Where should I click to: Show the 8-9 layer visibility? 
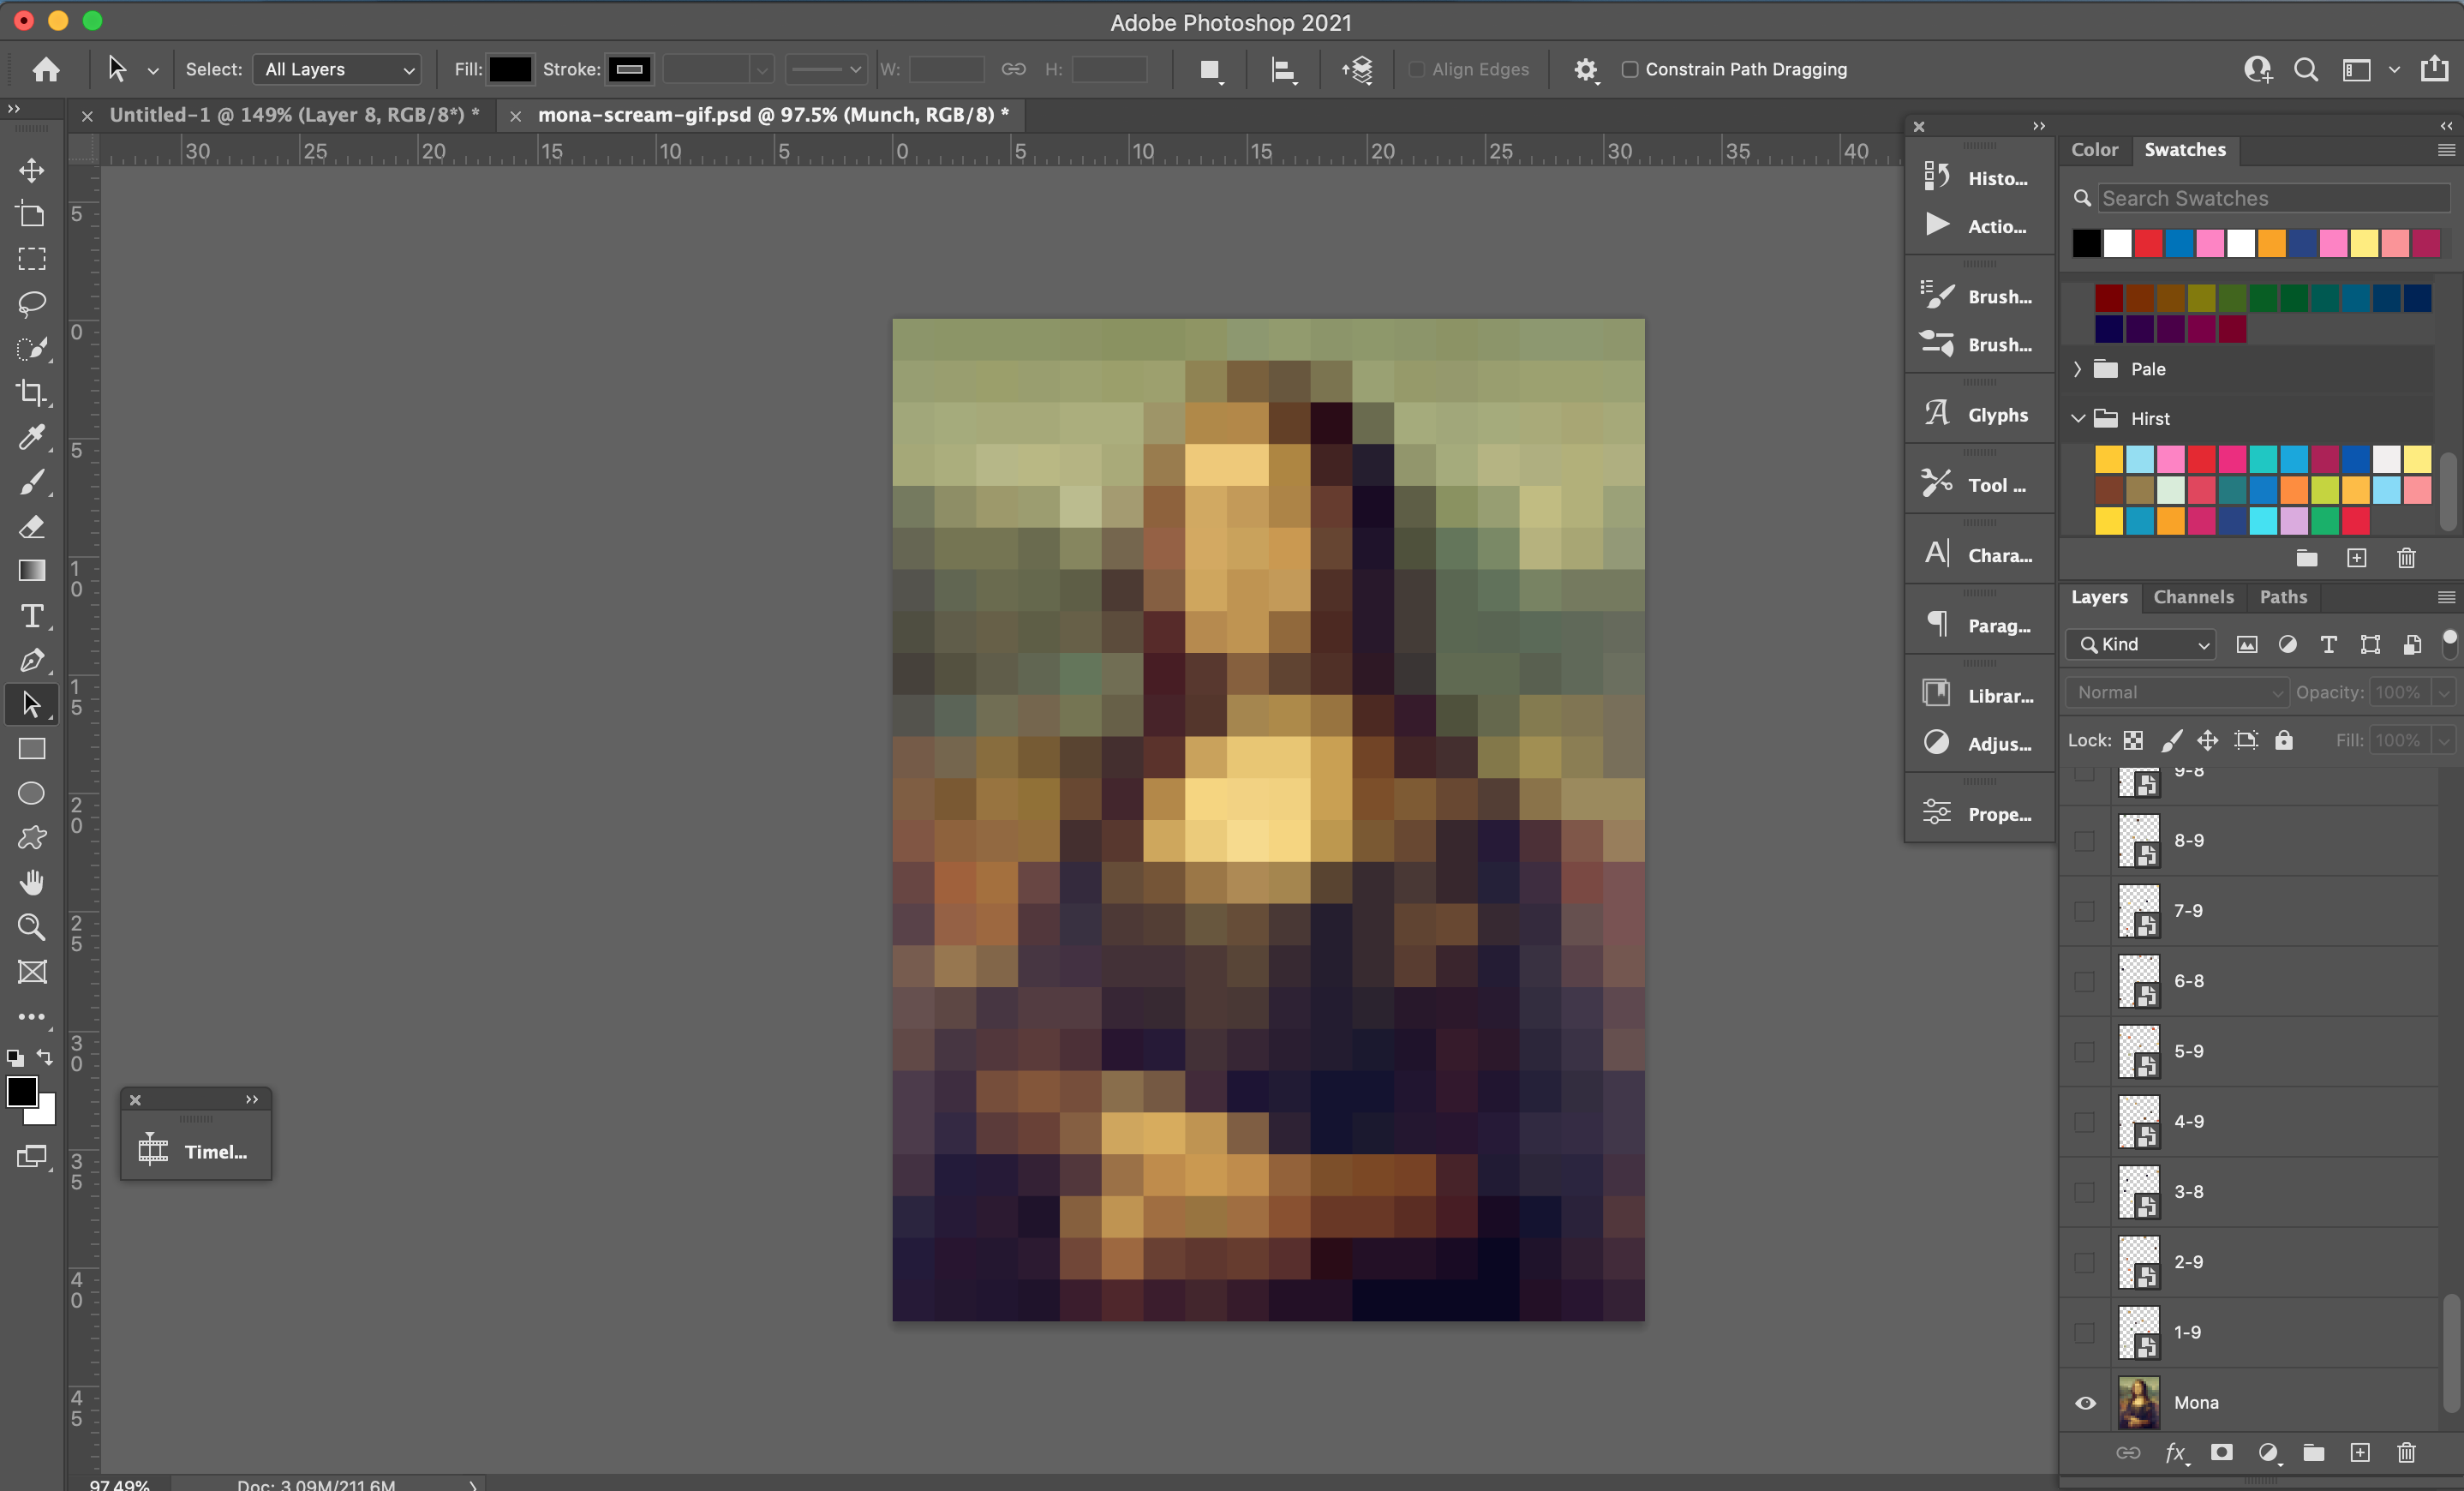2085,840
